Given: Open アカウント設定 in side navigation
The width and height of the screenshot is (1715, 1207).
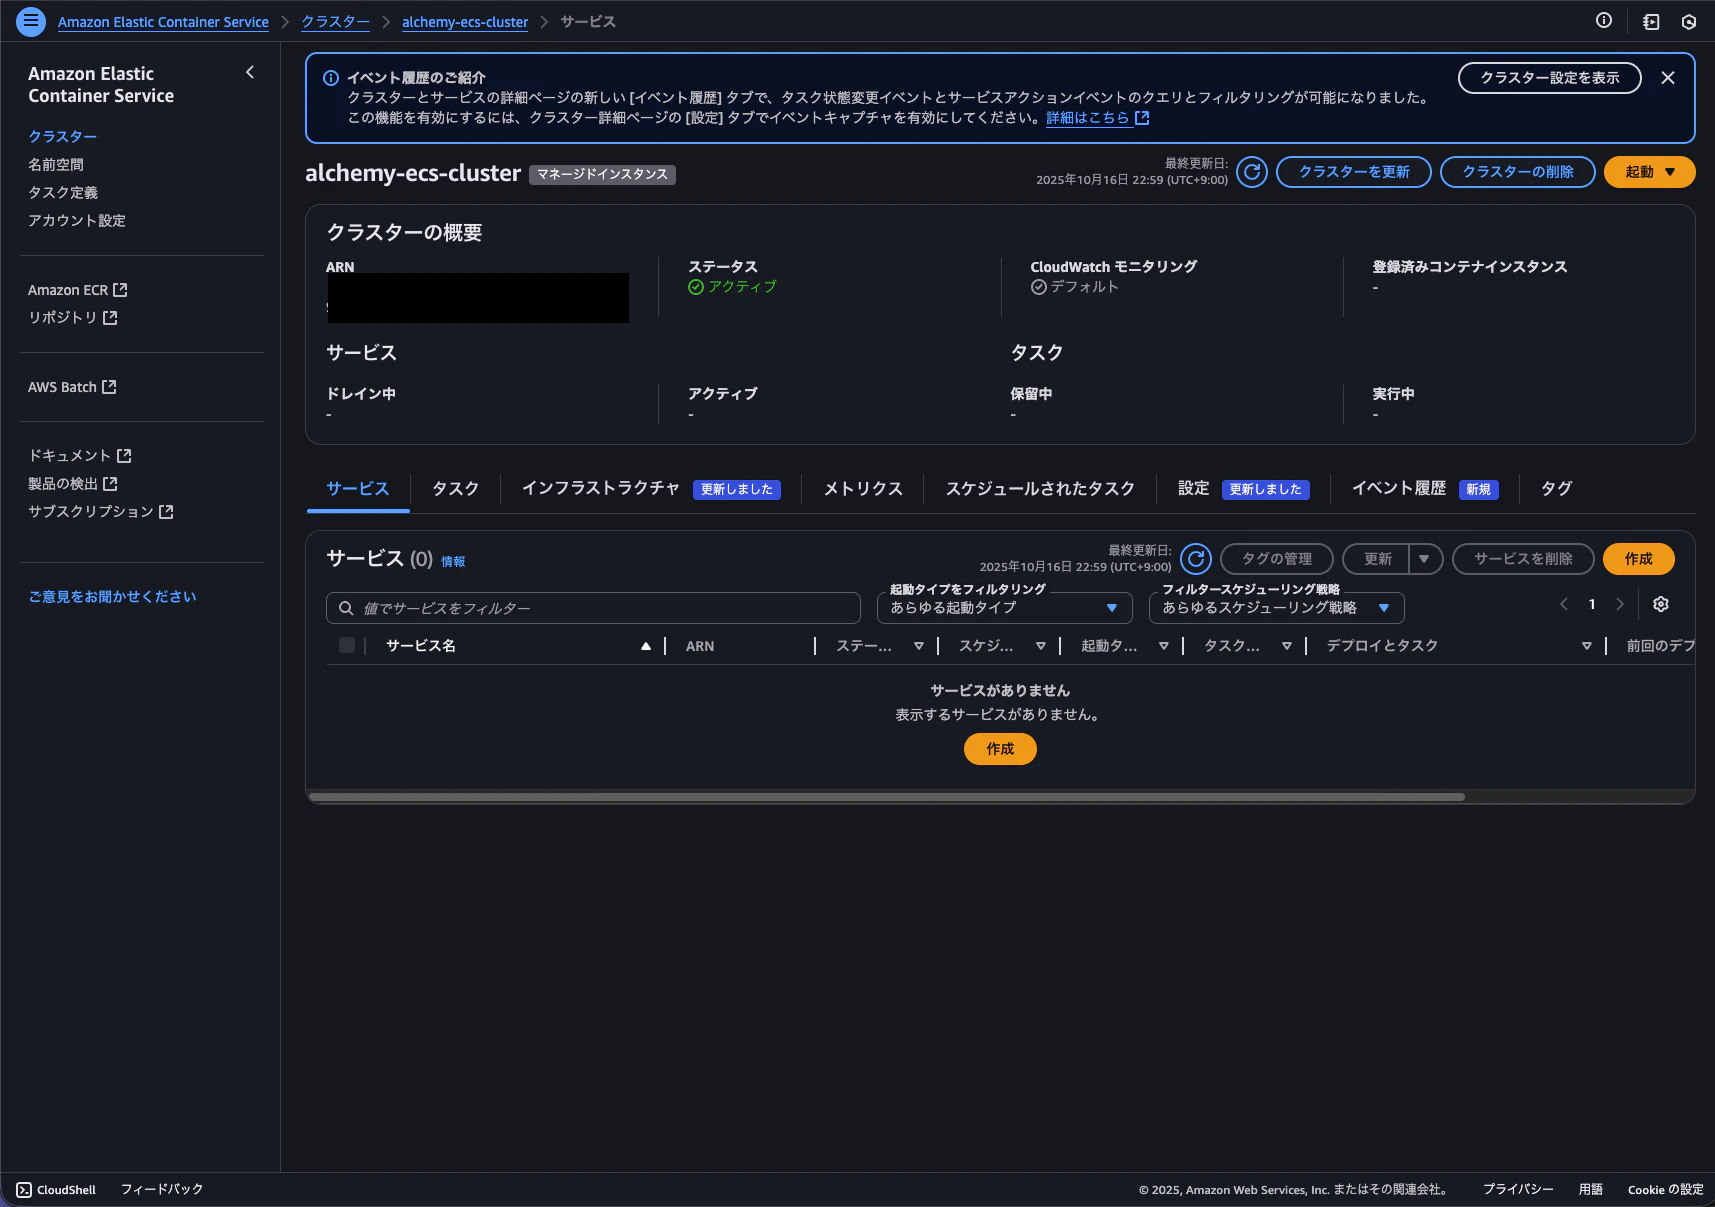Looking at the screenshot, I should [77, 220].
